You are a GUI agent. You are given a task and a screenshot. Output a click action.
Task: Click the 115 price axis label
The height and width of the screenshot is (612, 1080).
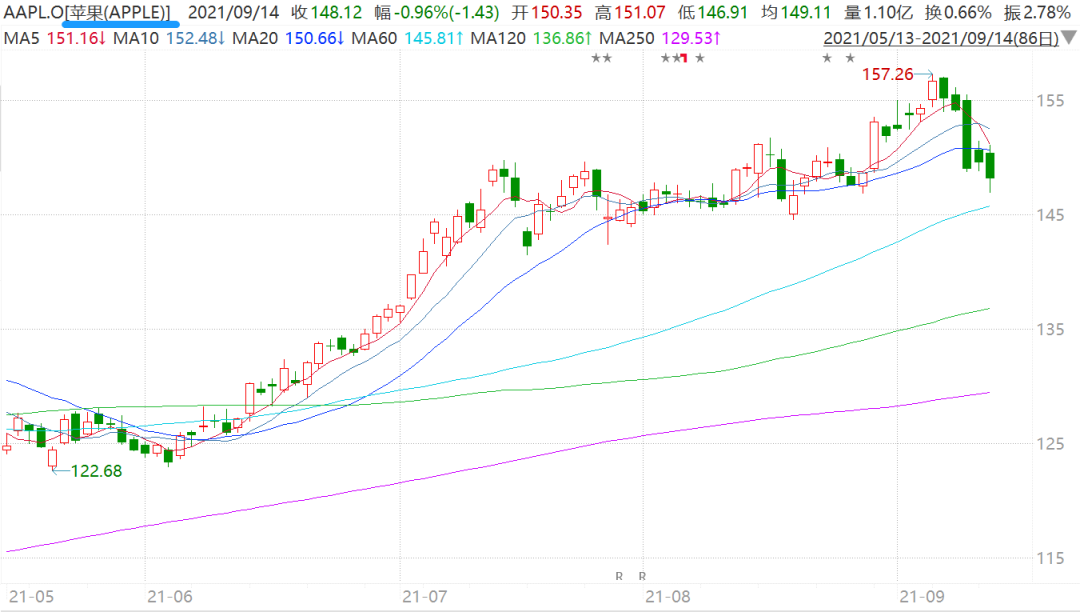click(x=1050, y=558)
